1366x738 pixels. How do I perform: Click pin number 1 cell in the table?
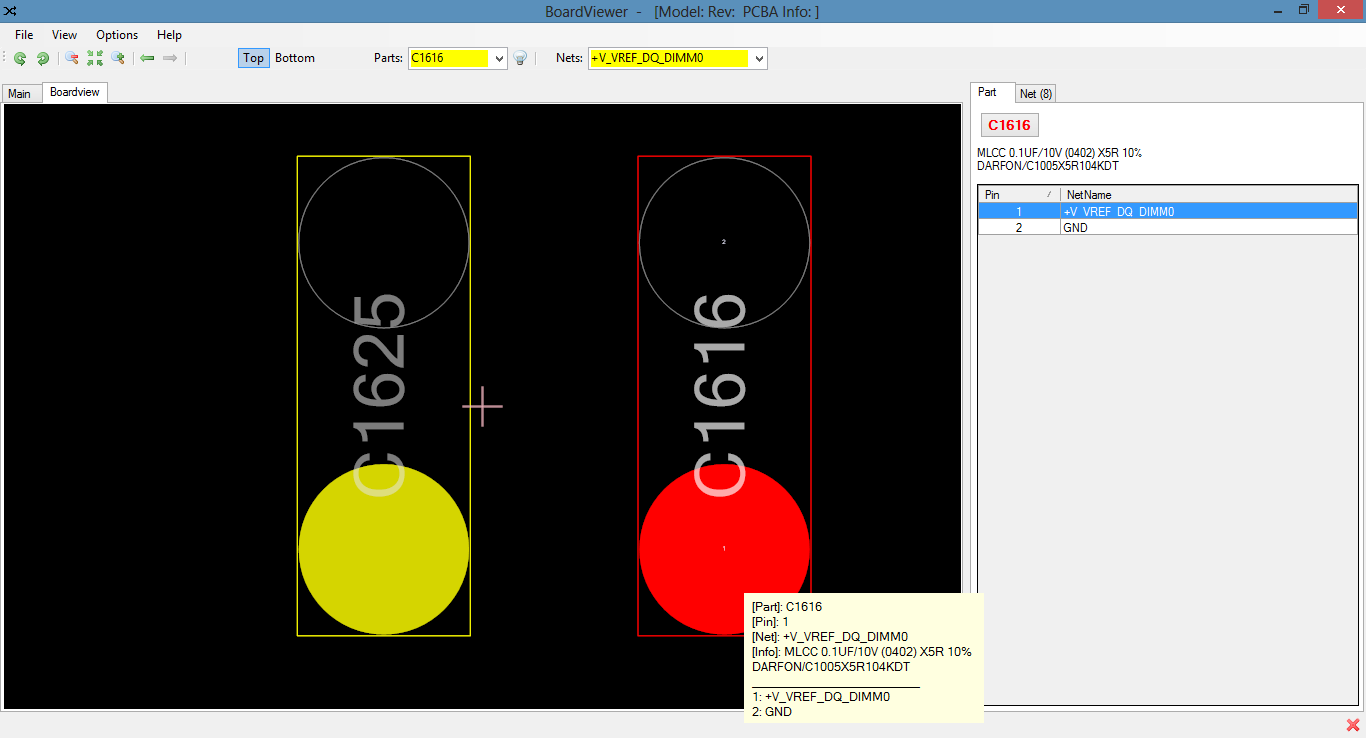(1019, 212)
